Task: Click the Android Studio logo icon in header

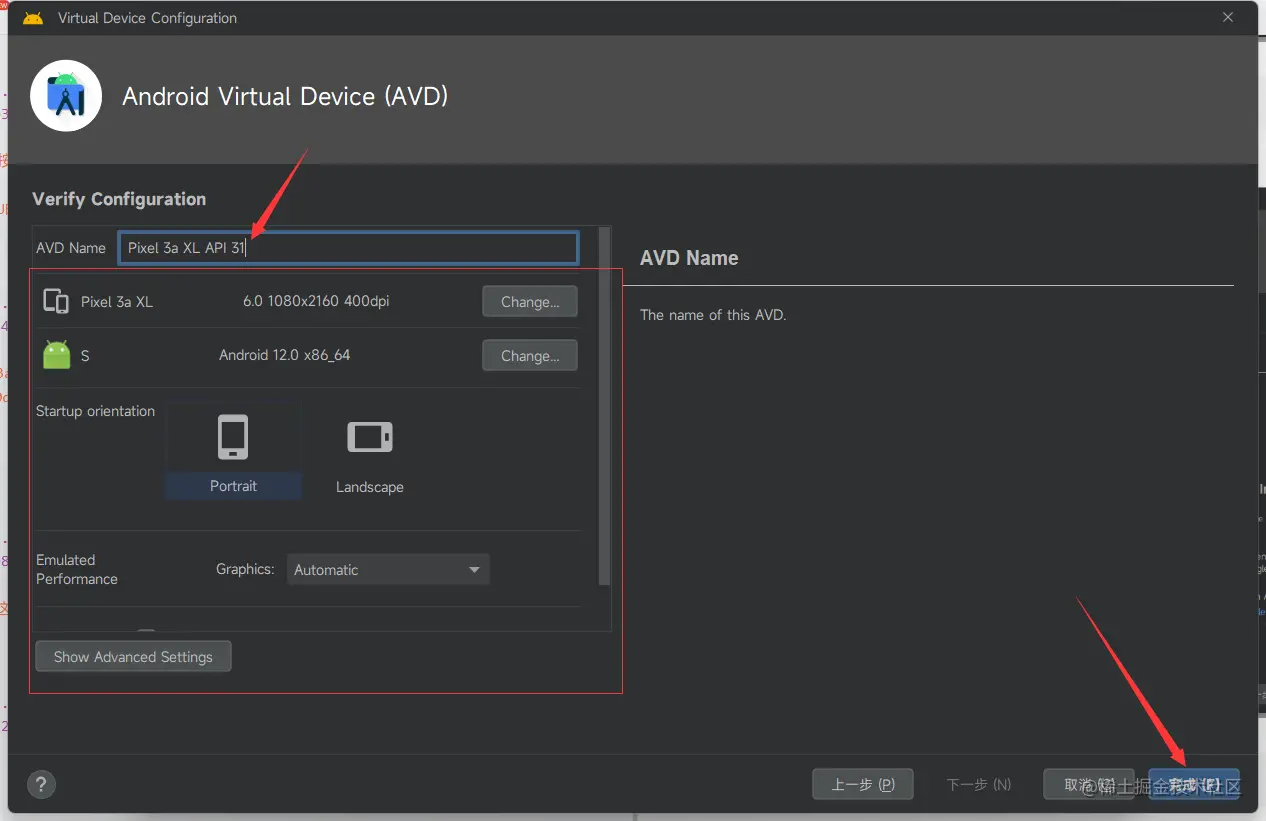Action: coord(66,96)
